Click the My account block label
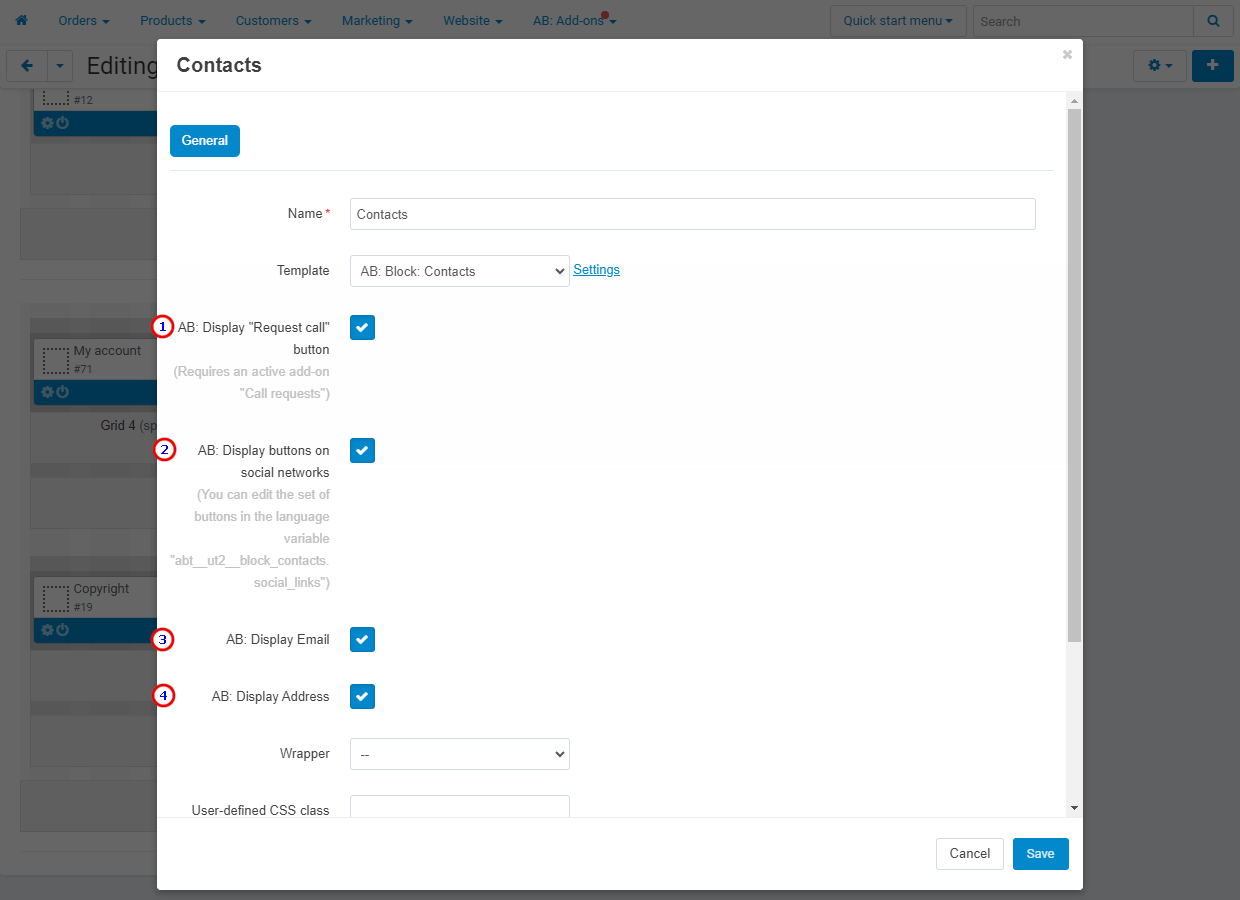Screen dimensions: 1240x900 coord(107,351)
